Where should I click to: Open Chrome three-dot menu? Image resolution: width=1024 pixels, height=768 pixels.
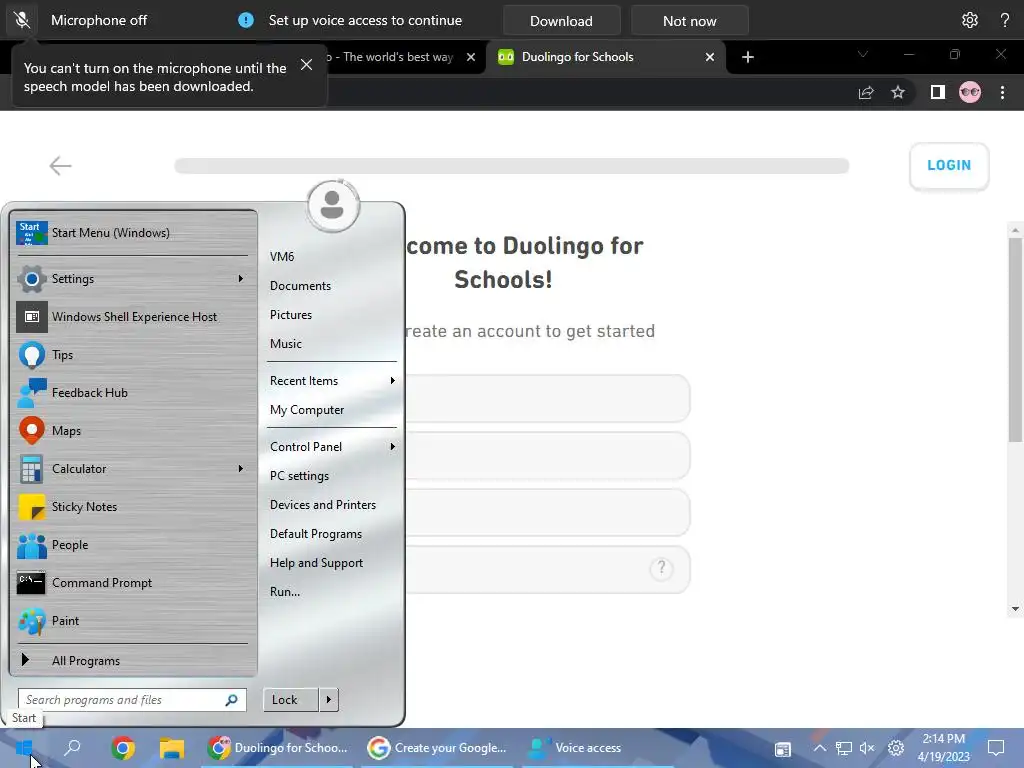pos(1002,92)
